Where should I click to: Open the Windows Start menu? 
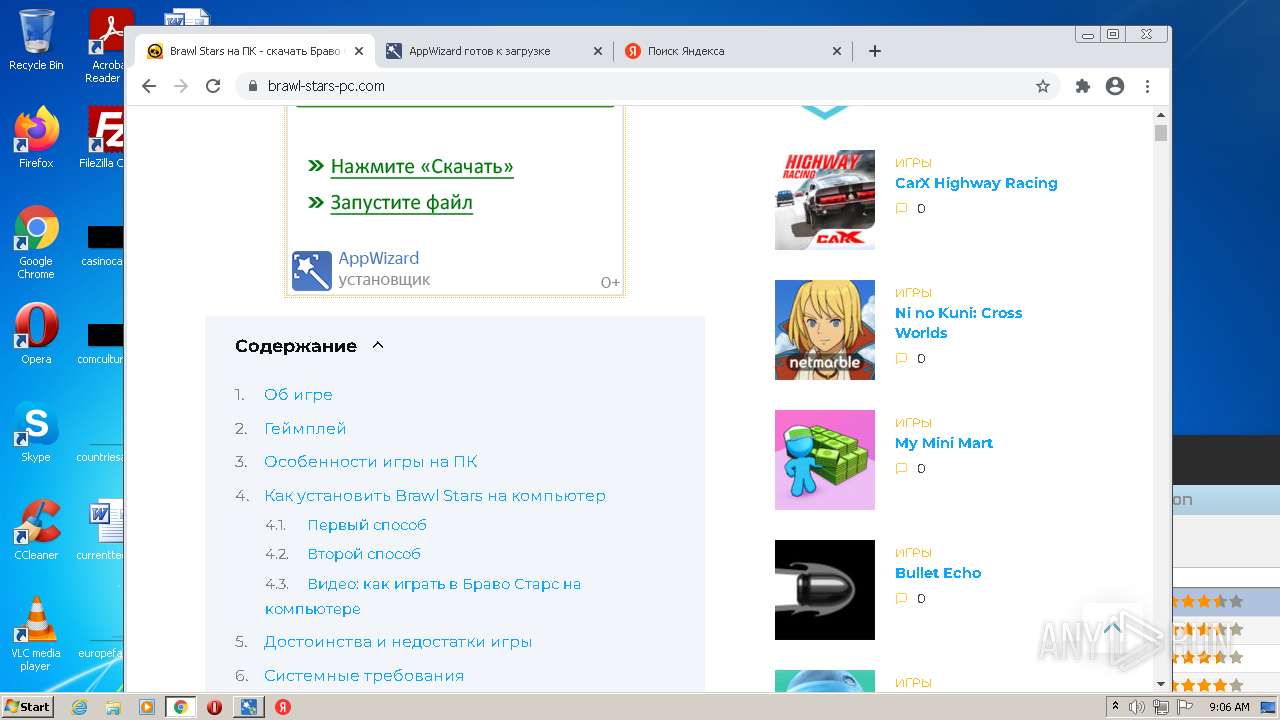[x=28, y=707]
